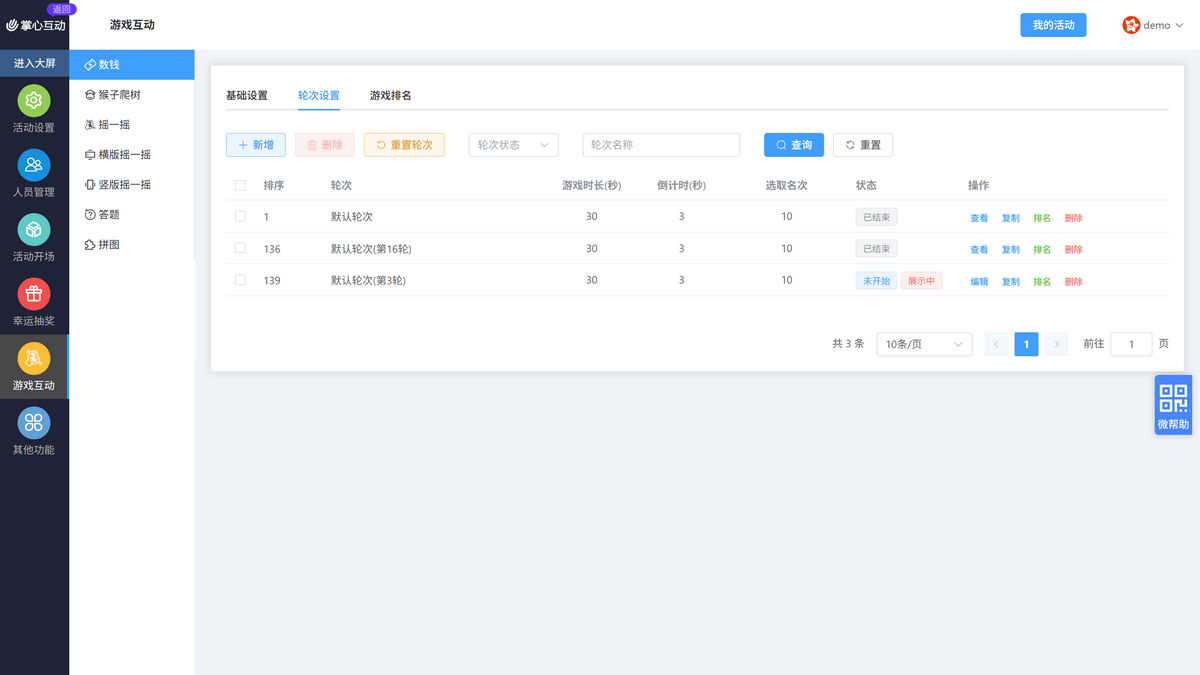1200x675 pixels.
Task: Switch to the 轮次设置 tab
Action: 319,96
